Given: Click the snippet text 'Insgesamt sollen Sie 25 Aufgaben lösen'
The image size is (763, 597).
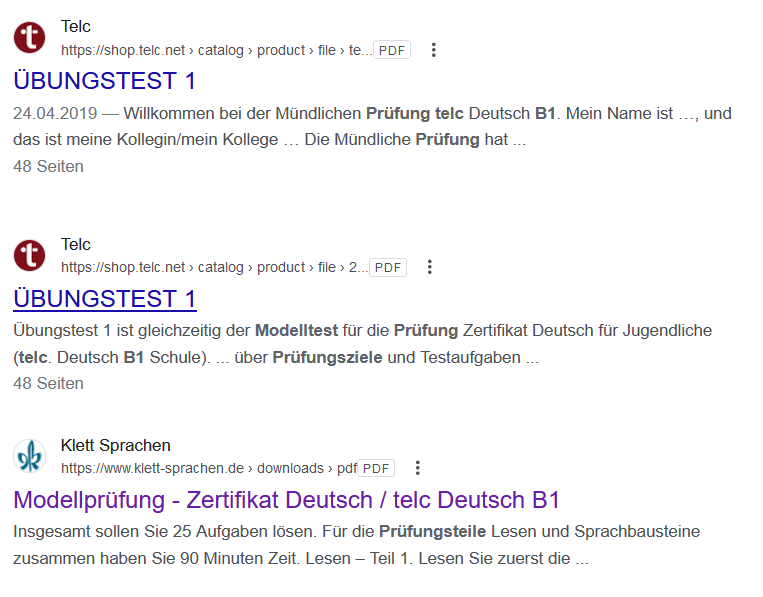Looking at the screenshot, I should click(x=165, y=531).
